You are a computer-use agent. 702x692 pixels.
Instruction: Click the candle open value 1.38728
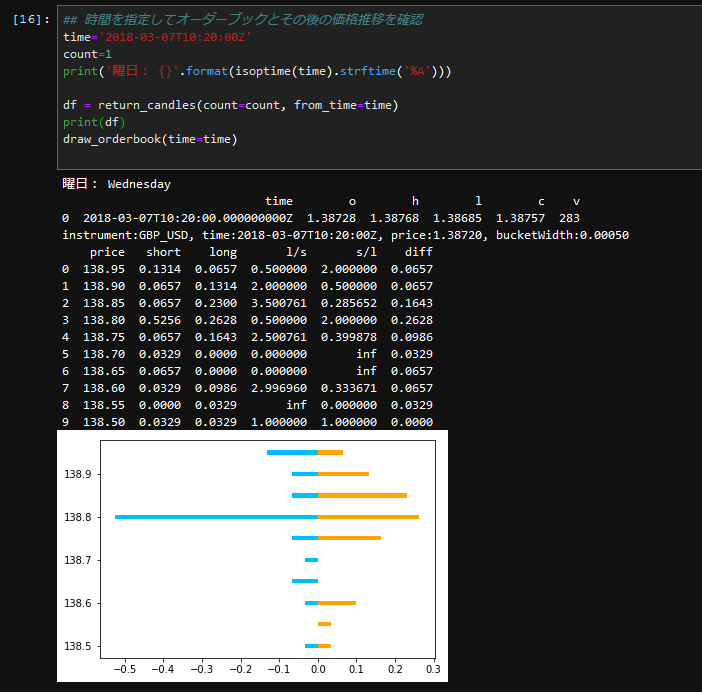(x=331, y=218)
